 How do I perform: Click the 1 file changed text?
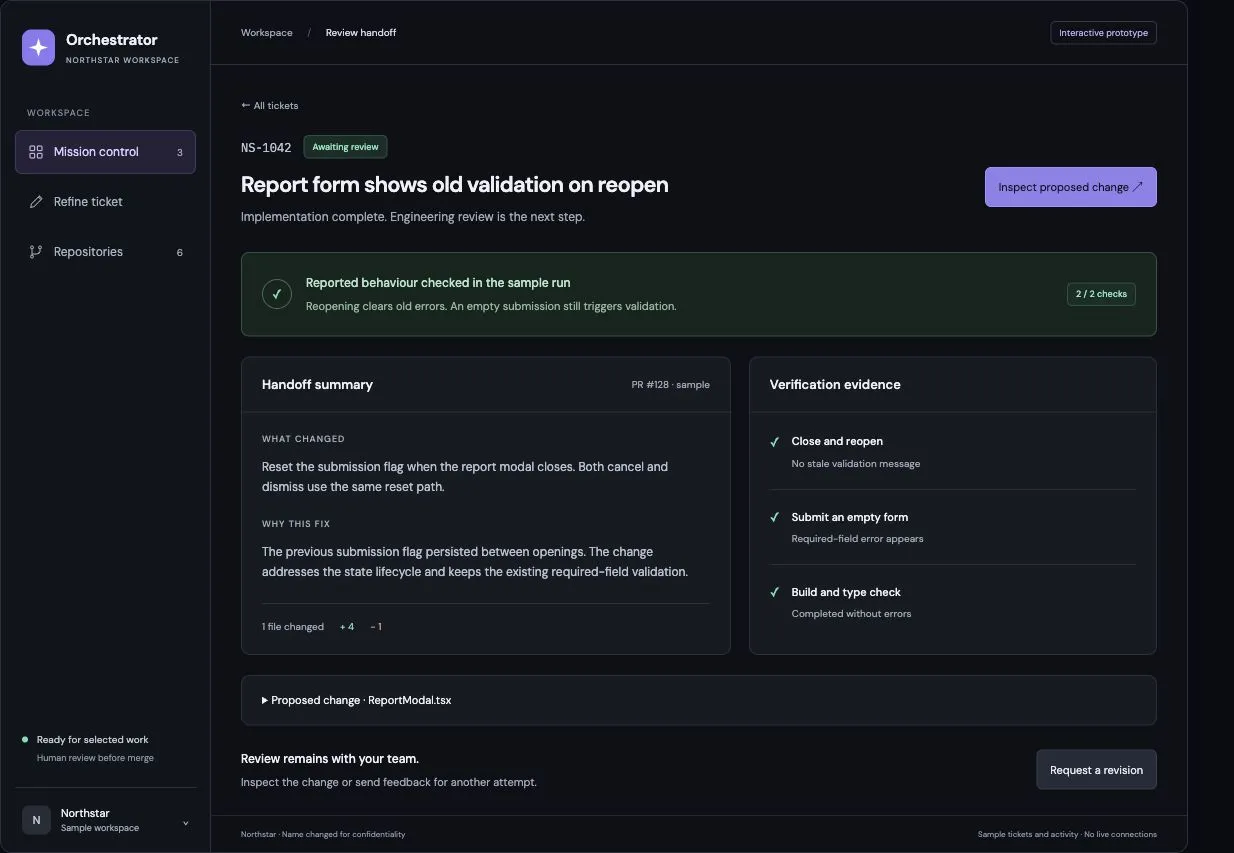pos(293,627)
